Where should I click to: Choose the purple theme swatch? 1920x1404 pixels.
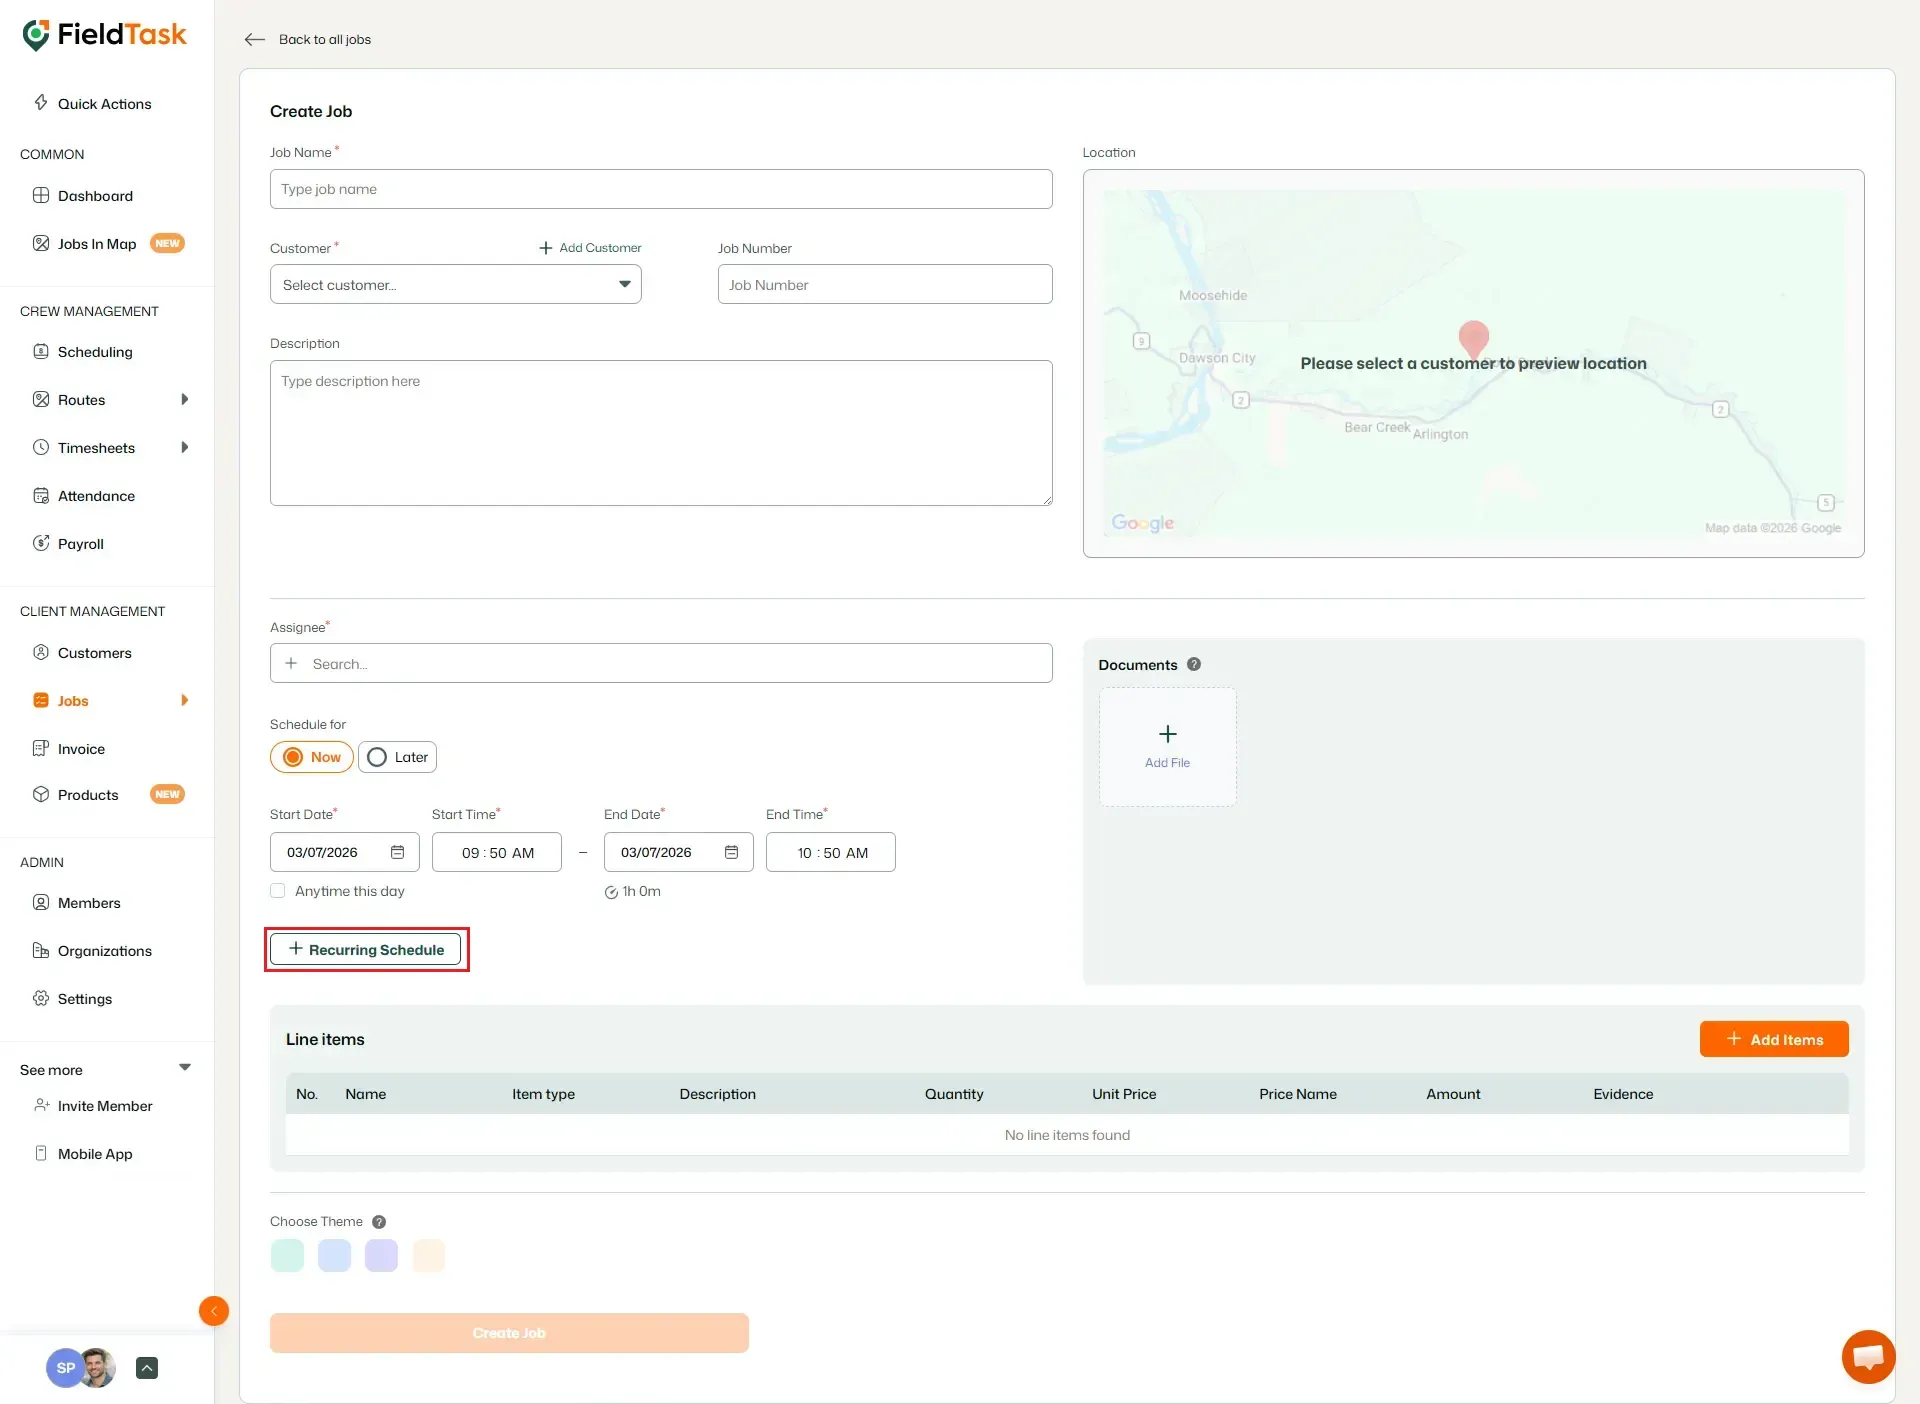coord(381,1255)
